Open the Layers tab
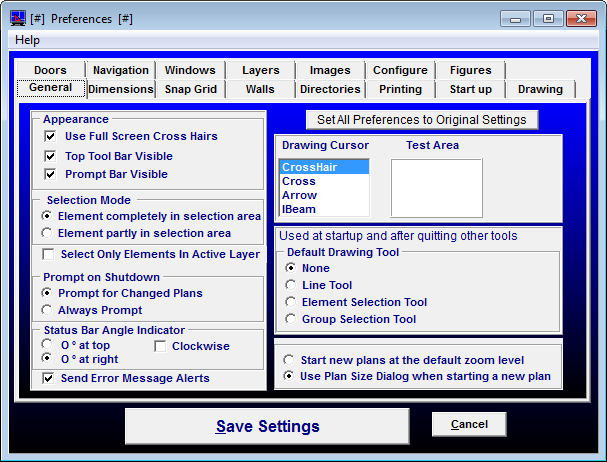The image size is (607, 462). (x=261, y=70)
